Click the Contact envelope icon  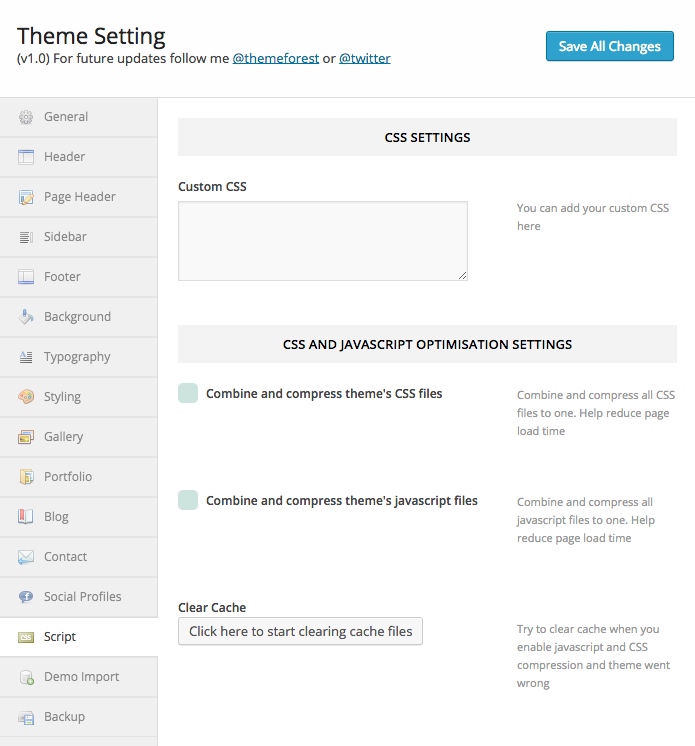tap(26, 557)
